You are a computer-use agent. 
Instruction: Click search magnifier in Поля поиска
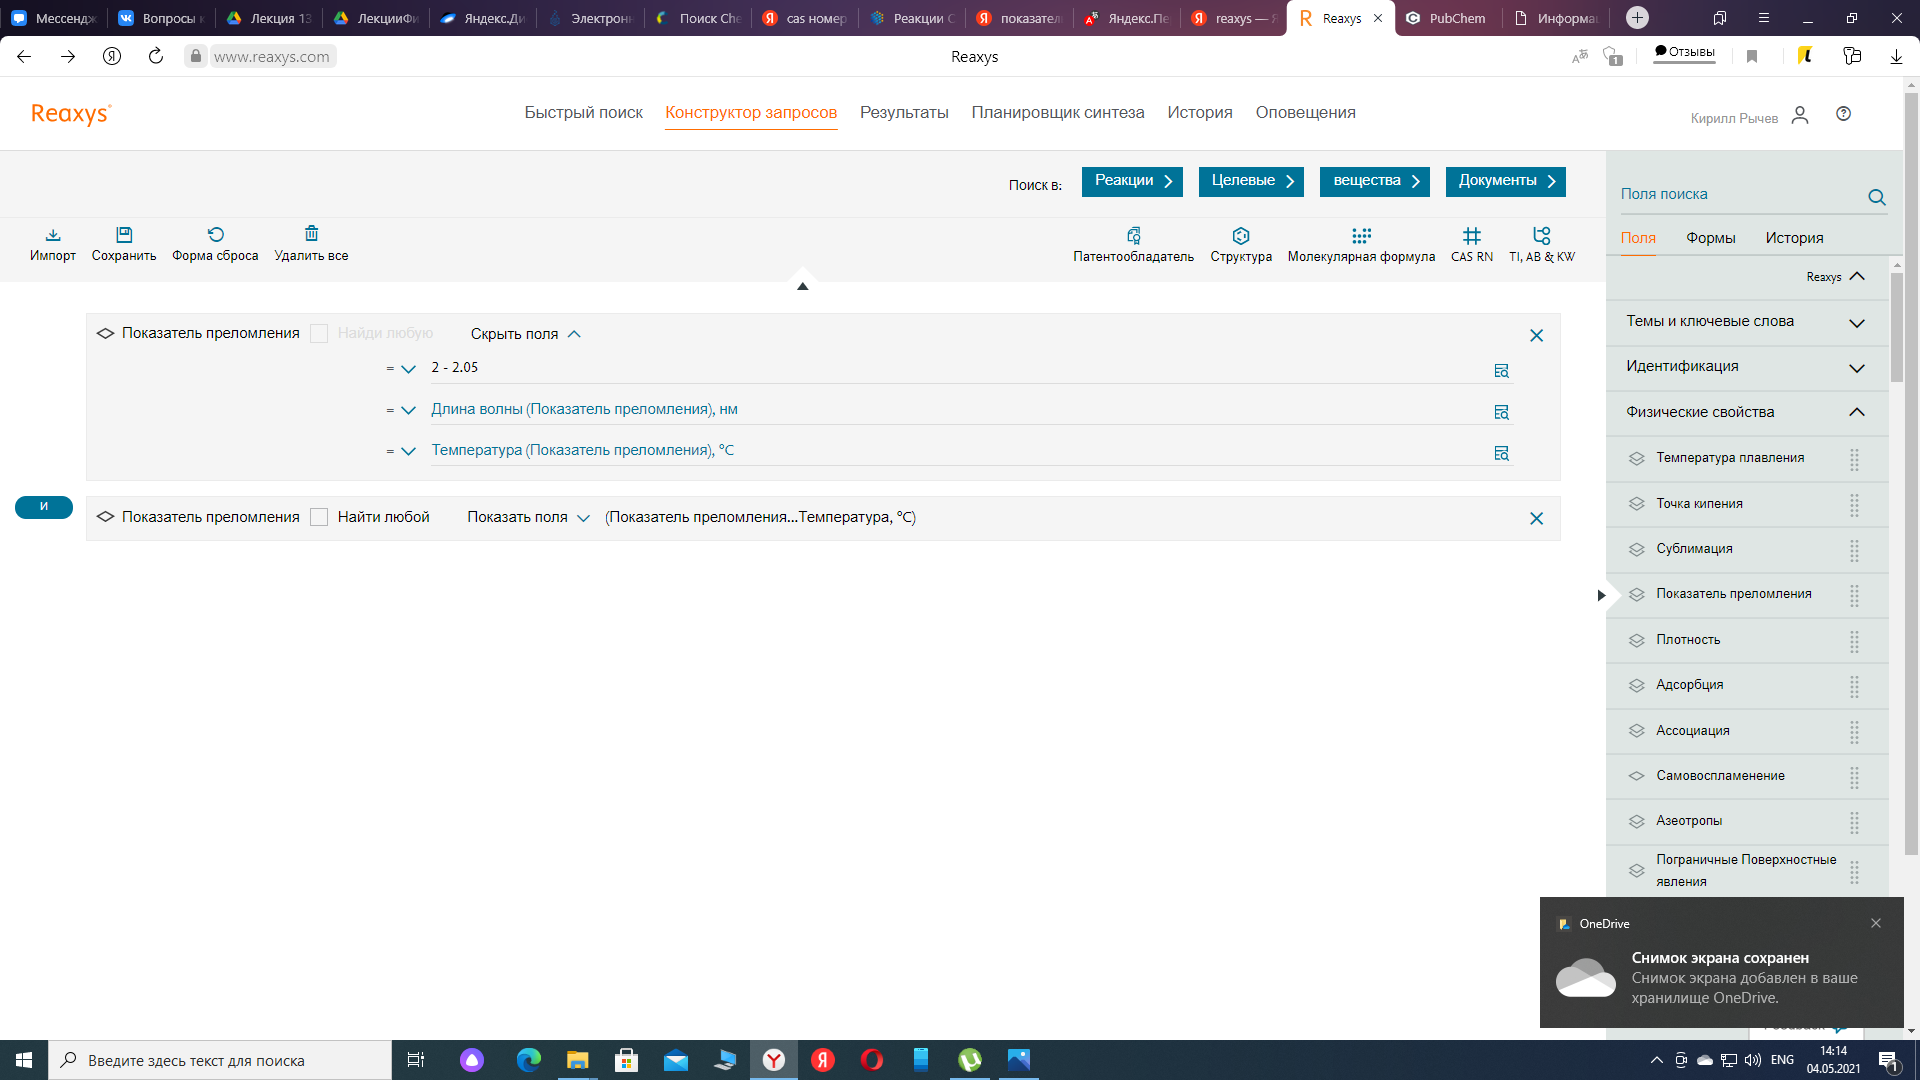point(1877,197)
